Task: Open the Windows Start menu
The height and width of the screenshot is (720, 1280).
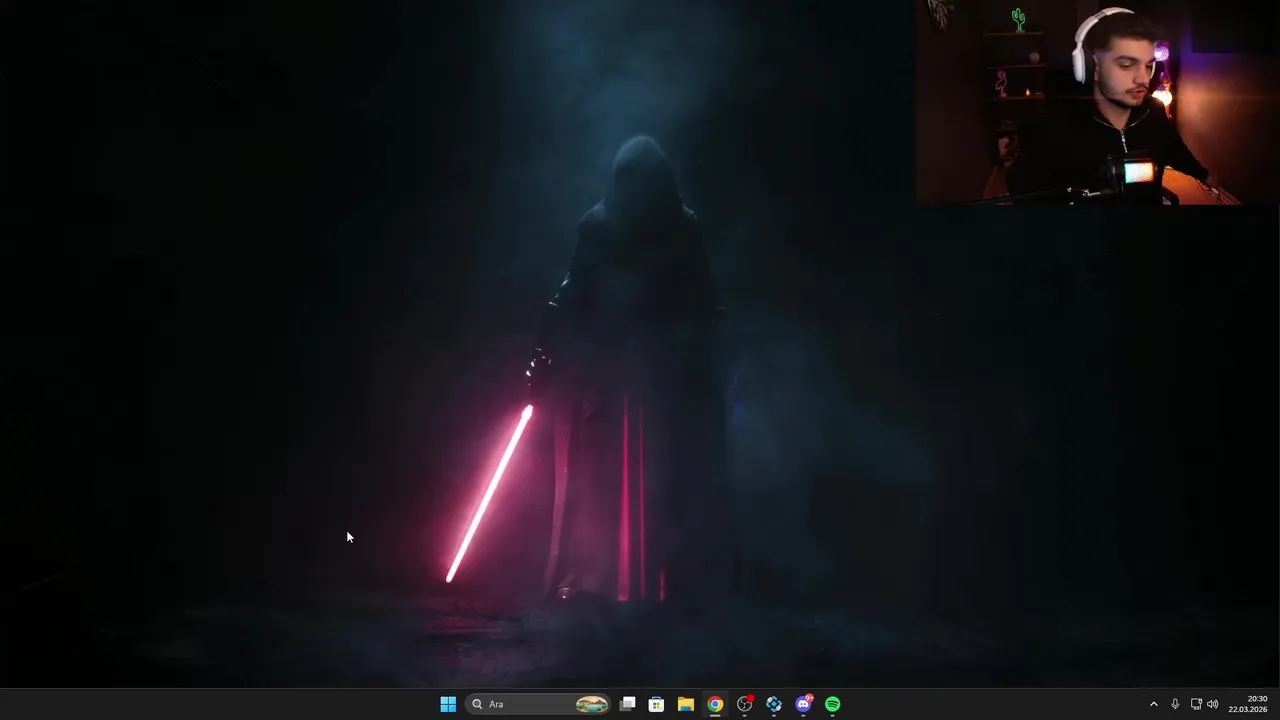Action: tap(448, 704)
